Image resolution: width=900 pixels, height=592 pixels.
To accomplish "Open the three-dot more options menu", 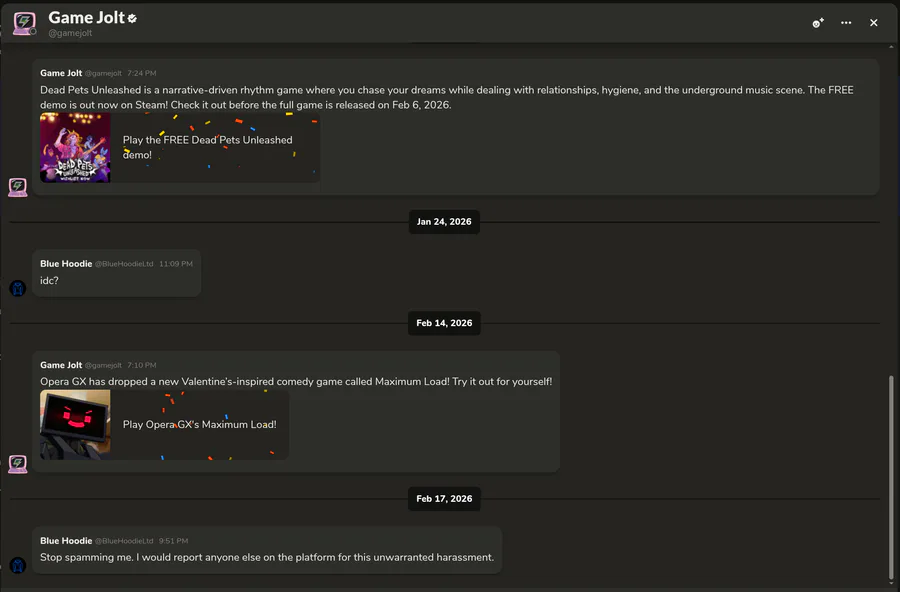I will point(846,22).
